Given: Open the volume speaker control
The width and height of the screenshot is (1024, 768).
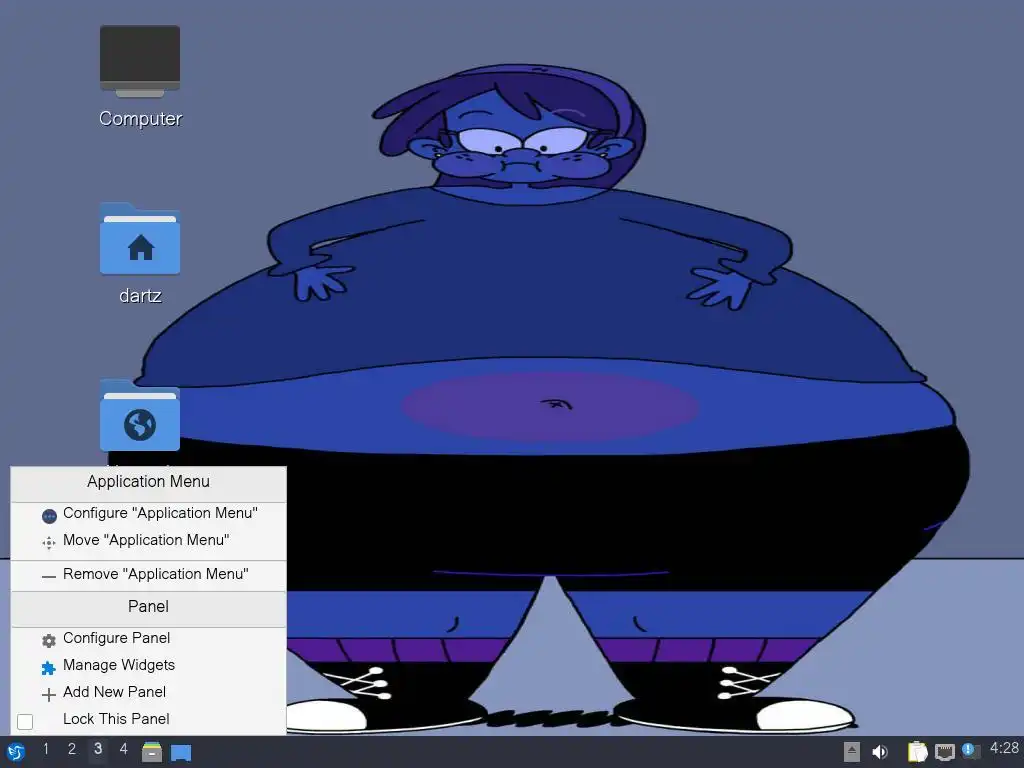Looking at the screenshot, I should coord(880,752).
